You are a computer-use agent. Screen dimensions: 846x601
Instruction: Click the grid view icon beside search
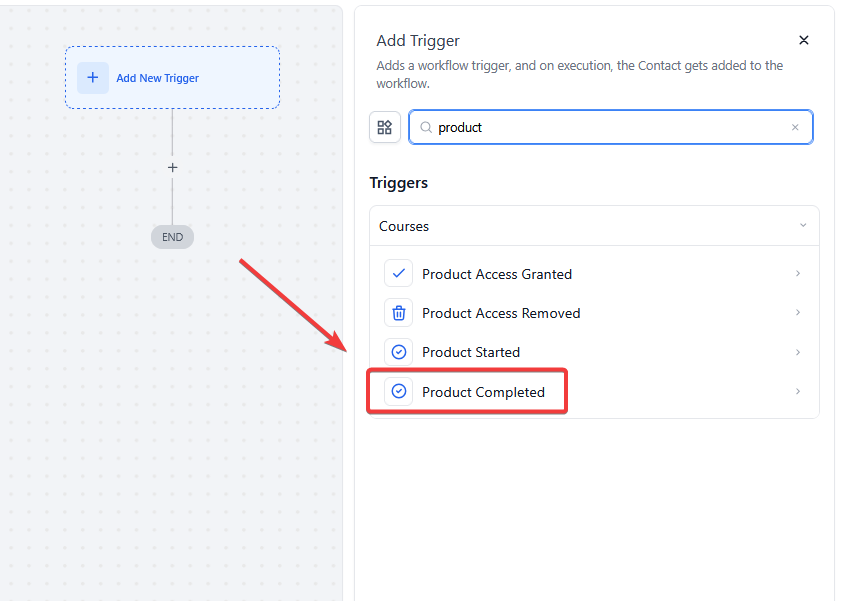385,127
